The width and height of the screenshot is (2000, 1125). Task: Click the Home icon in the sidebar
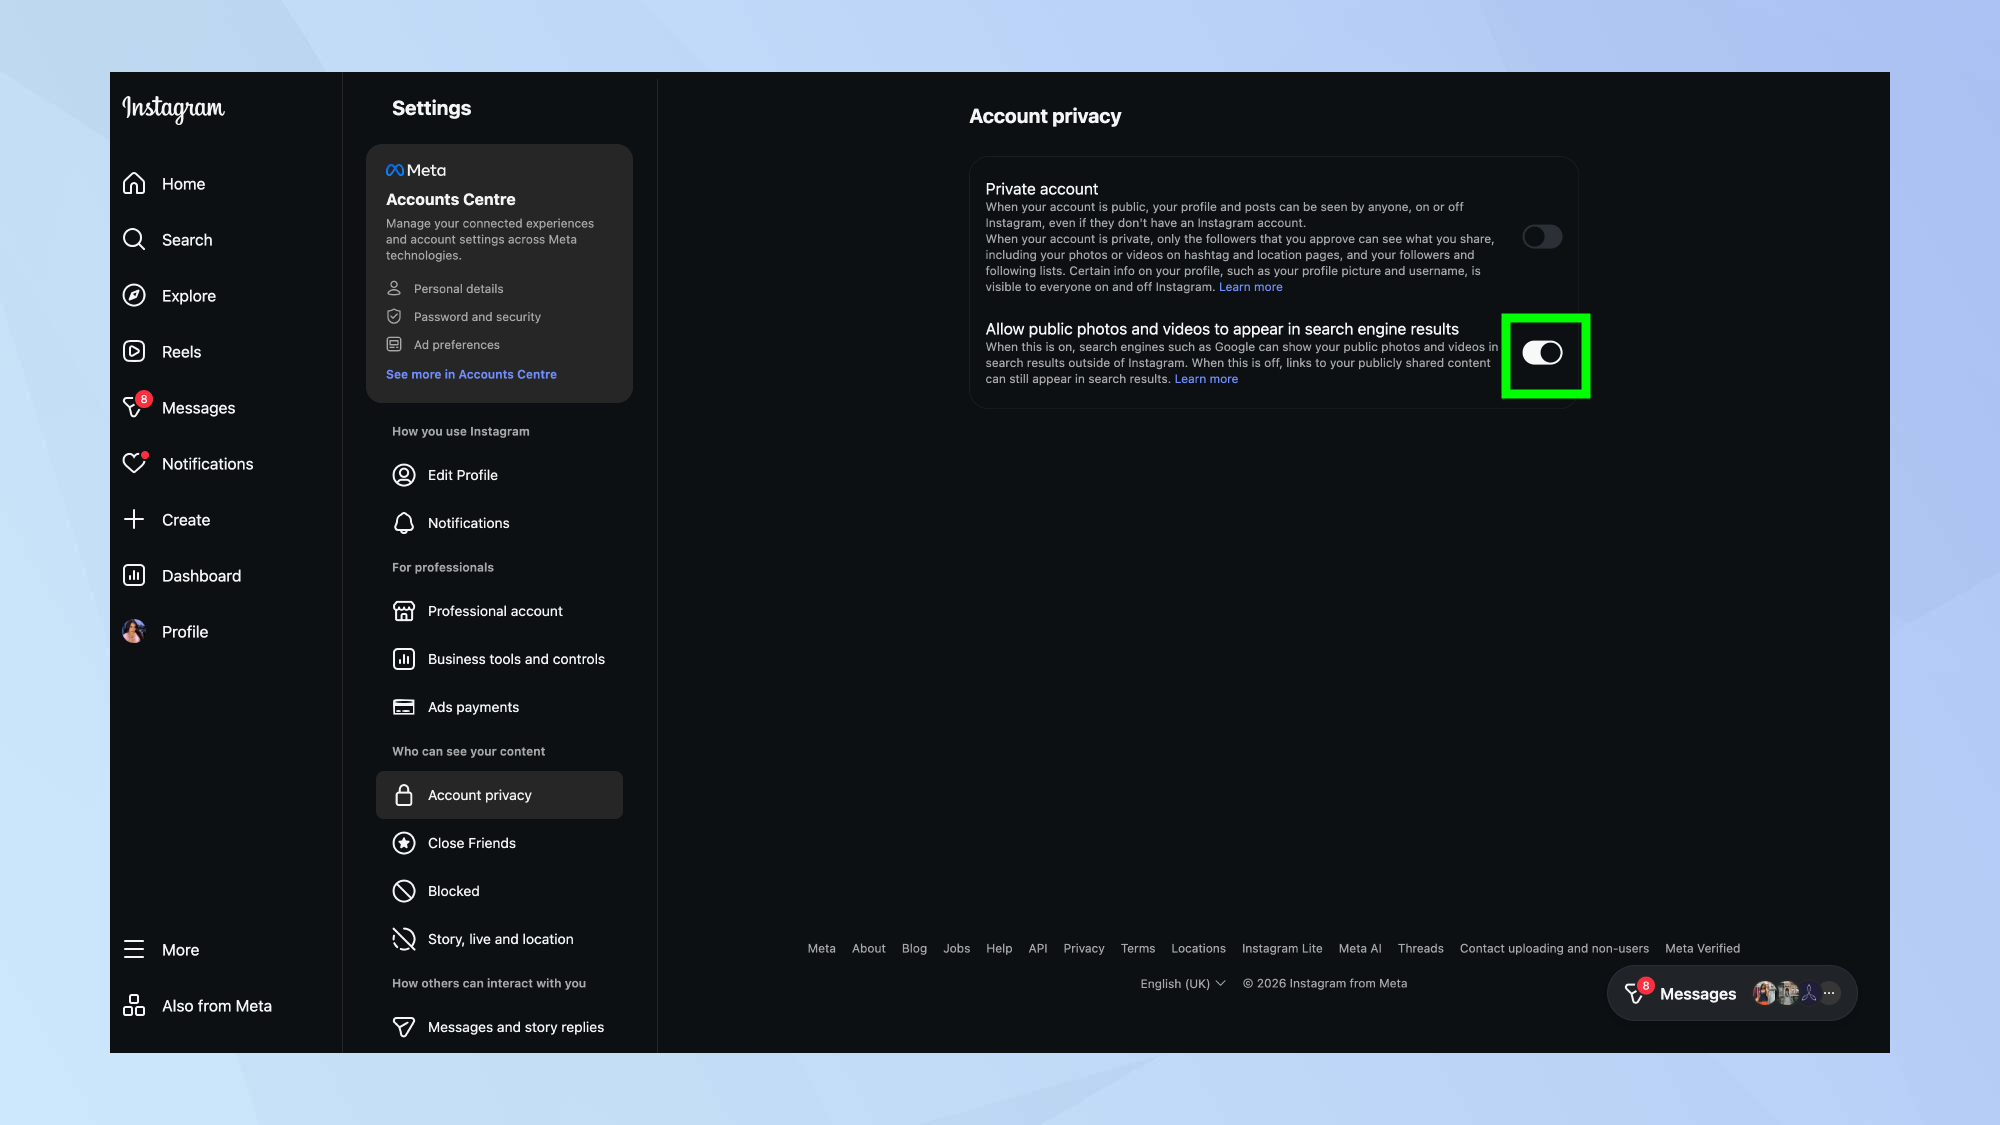pyautogui.click(x=134, y=184)
